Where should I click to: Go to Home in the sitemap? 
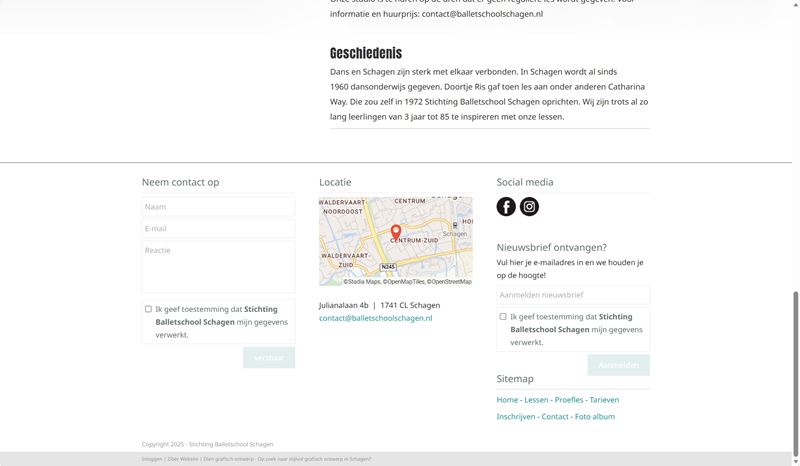507,400
